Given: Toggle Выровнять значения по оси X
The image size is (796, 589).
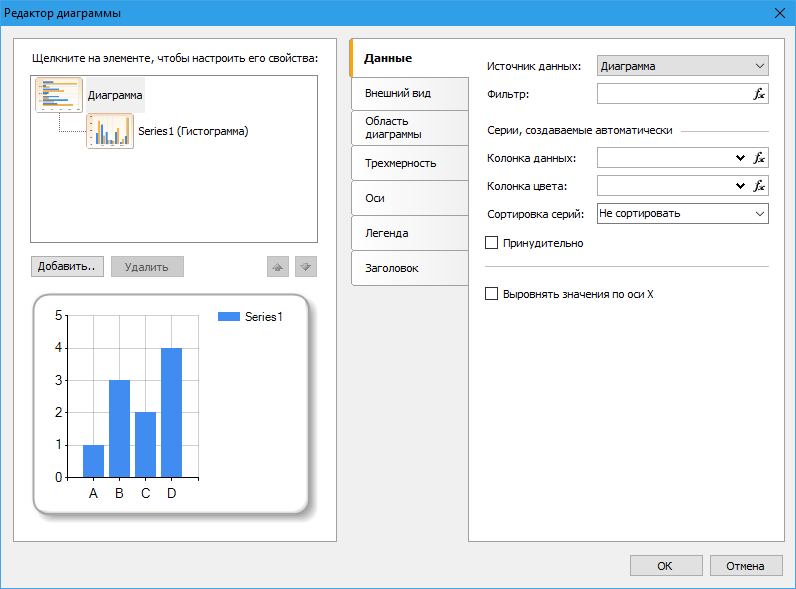Looking at the screenshot, I should [x=491, y=295].
